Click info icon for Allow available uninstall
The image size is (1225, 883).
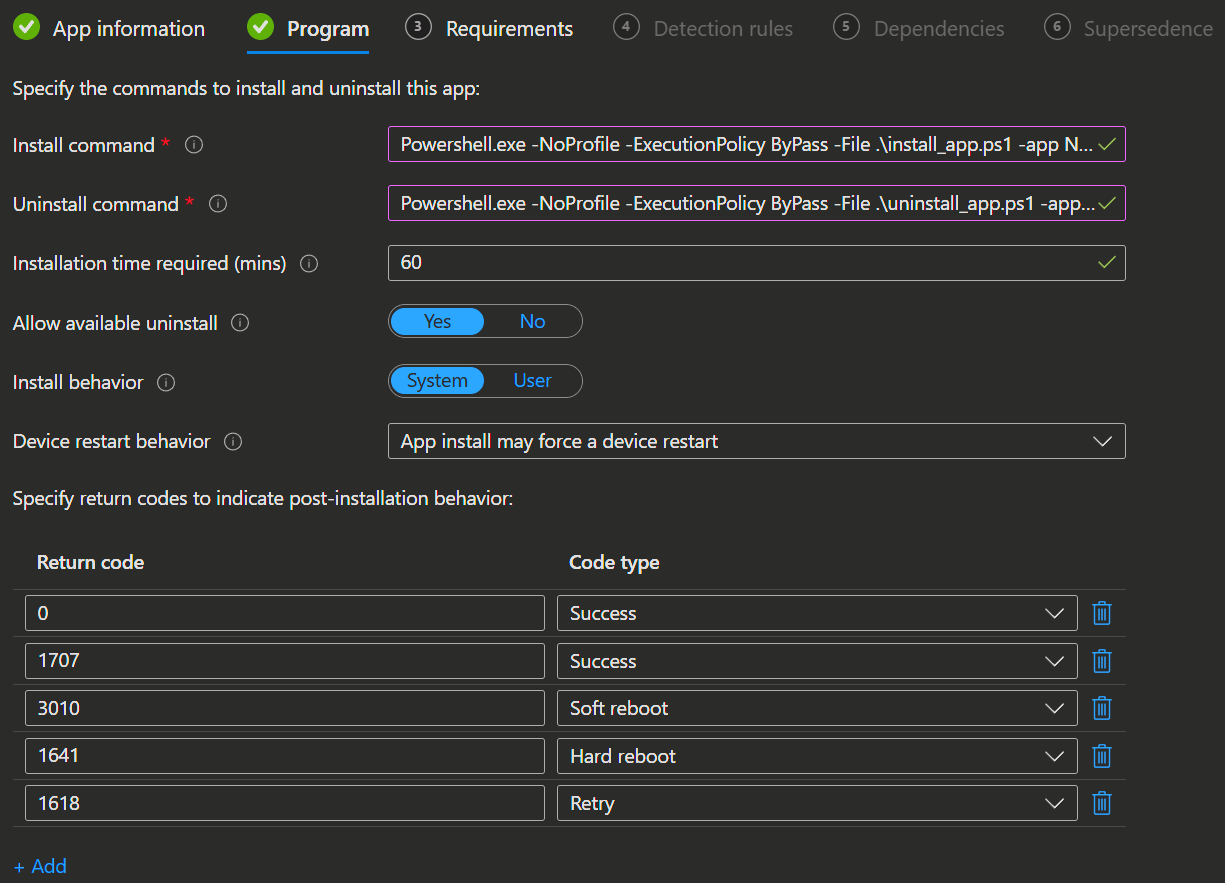click(x=240, y=323)
